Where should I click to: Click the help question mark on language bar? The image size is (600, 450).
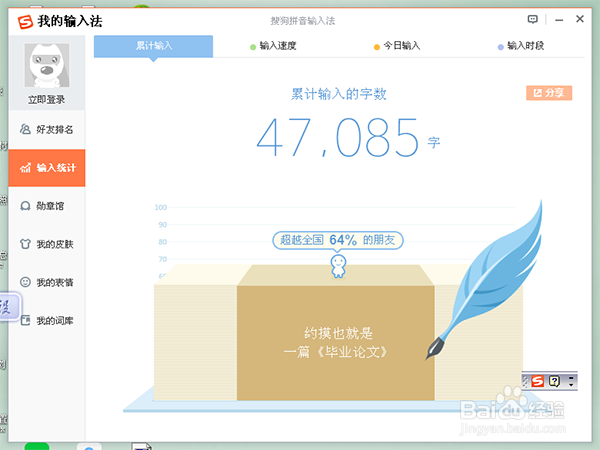pyautogui.click(x=554, y=381)
